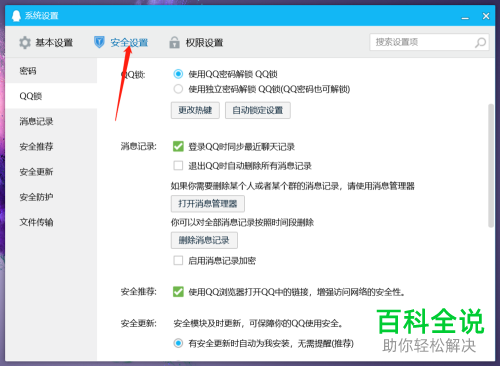Choose 使用独立密码解锁 QQ锁 radio option

coord(178,89)
